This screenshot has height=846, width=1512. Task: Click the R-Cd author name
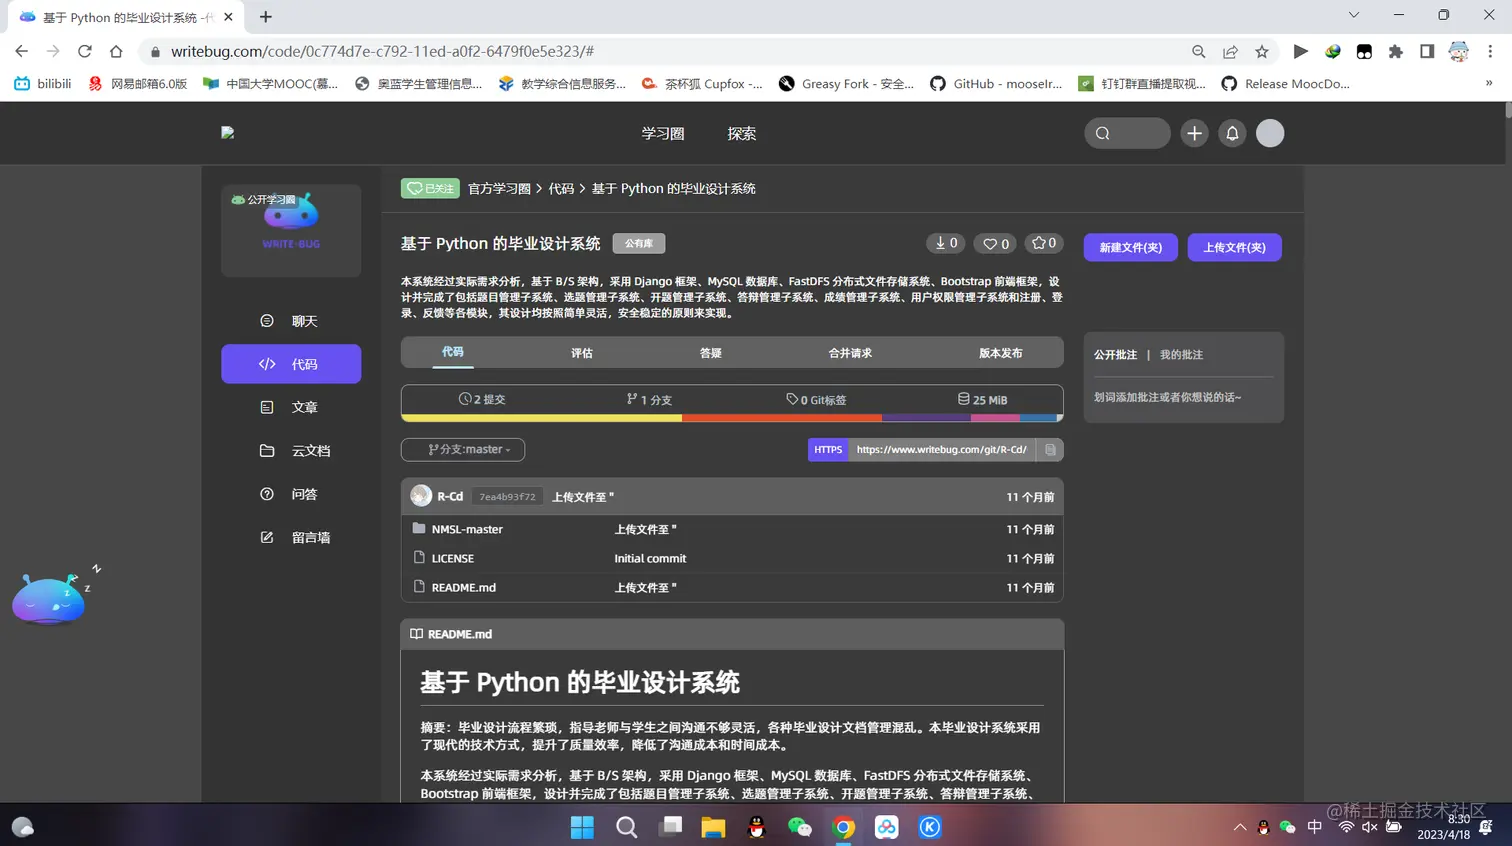pos(450,496)
